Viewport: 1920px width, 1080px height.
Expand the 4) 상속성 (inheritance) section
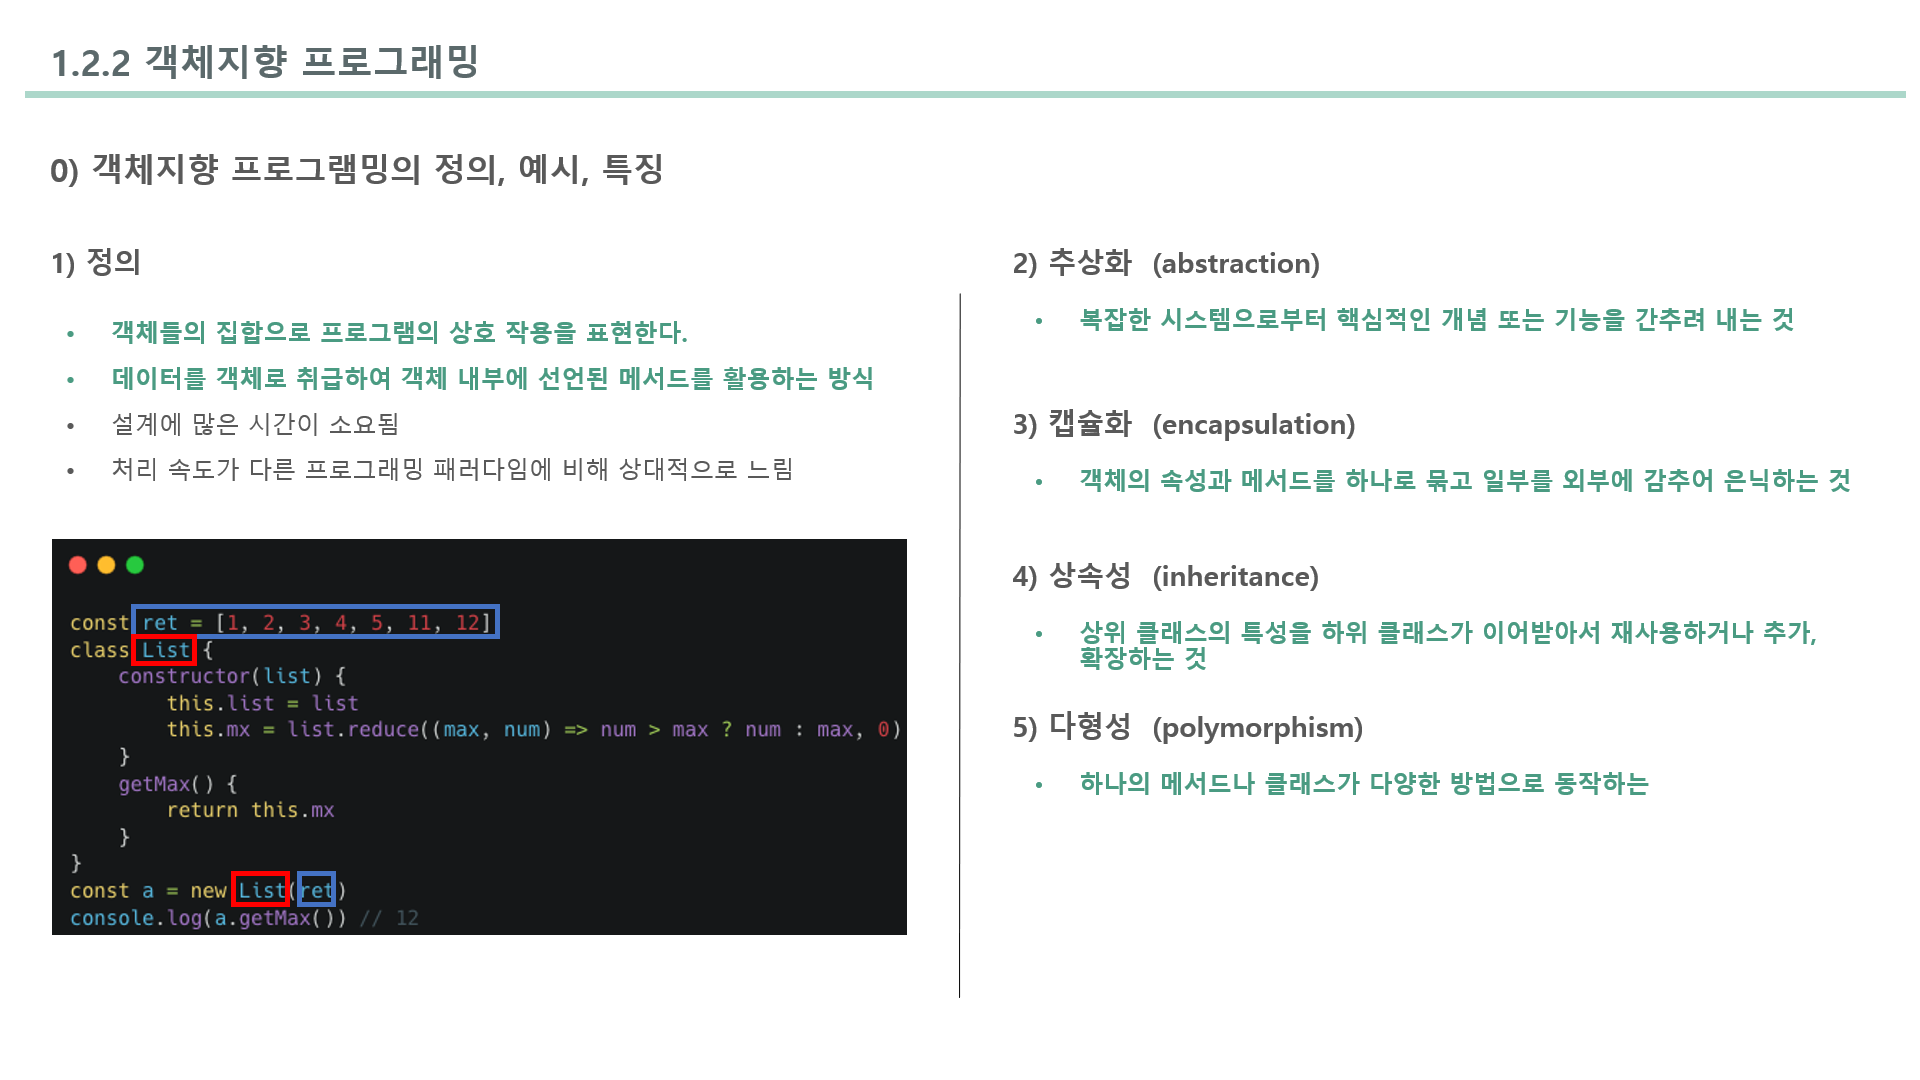[x=1165, y=576]
